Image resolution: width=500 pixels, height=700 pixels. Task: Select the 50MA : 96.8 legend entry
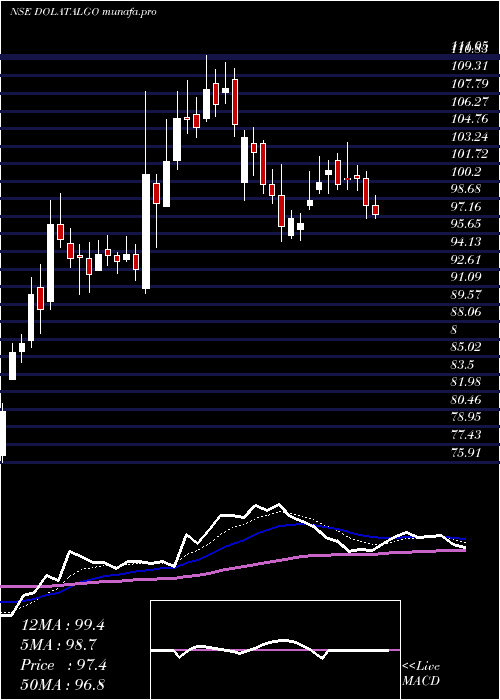tap(63, 685)
